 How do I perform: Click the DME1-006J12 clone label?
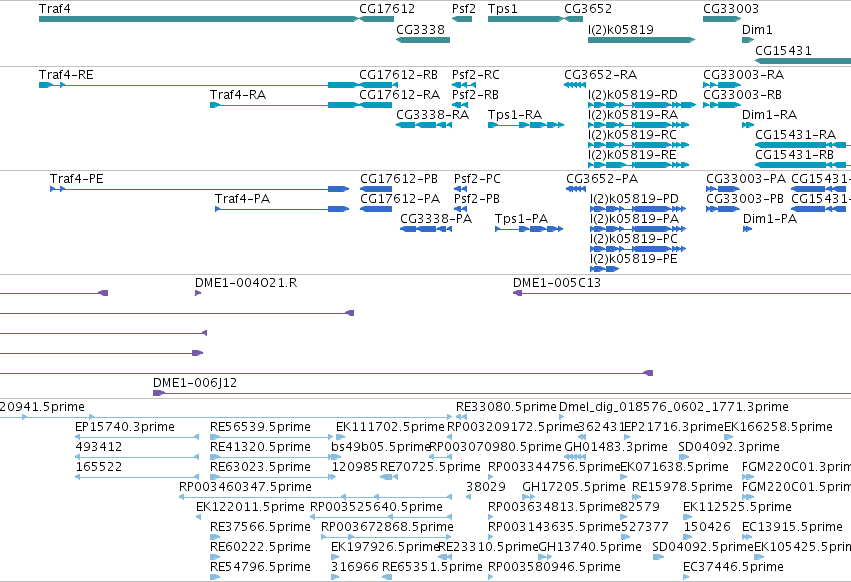click(195, 383)
